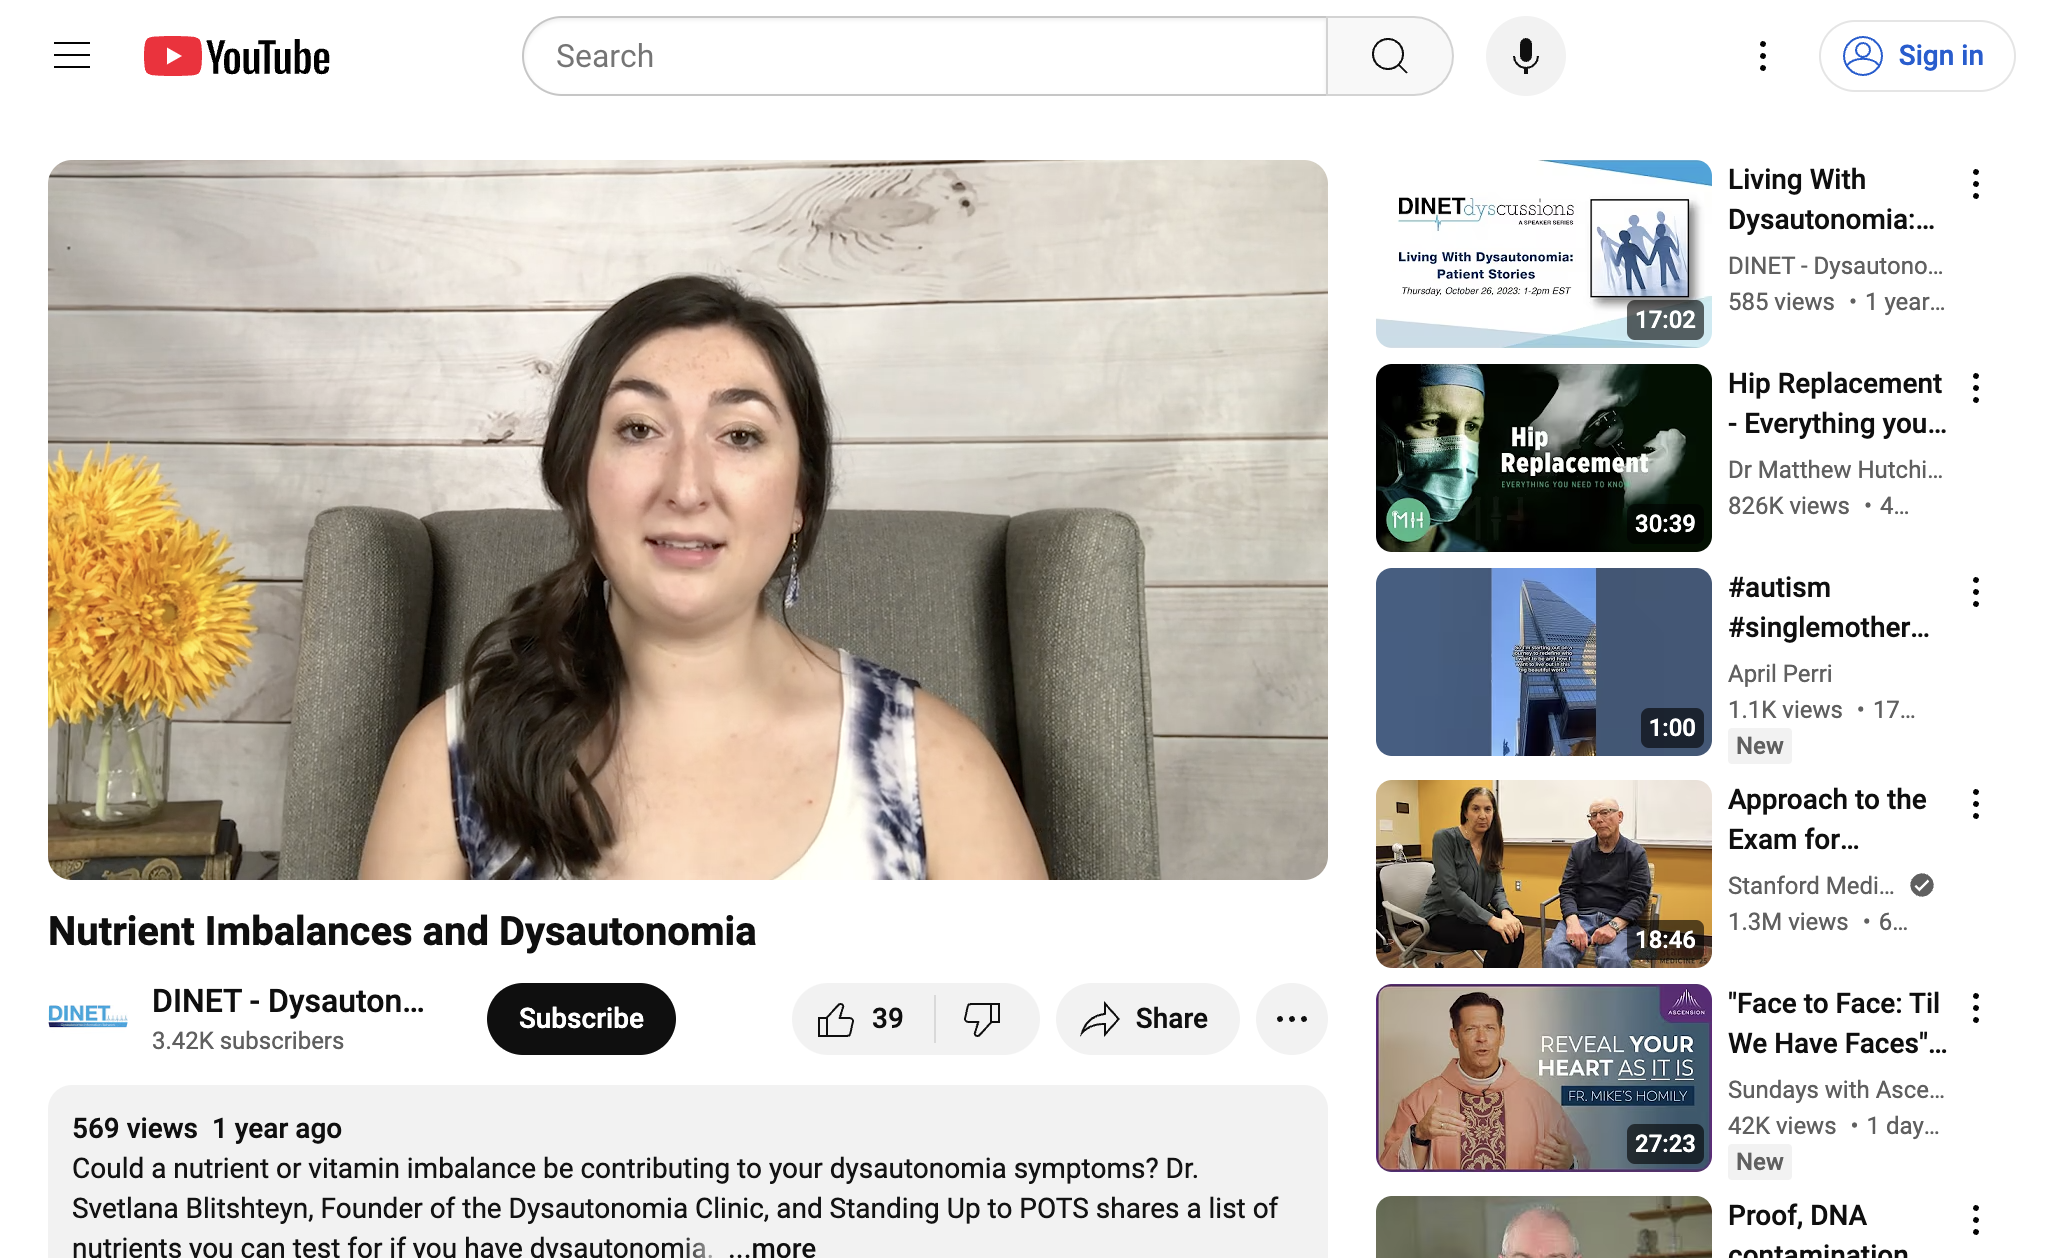Like the video with thumbs up
2048x1258 pixels.
[x=862, y=1018]
